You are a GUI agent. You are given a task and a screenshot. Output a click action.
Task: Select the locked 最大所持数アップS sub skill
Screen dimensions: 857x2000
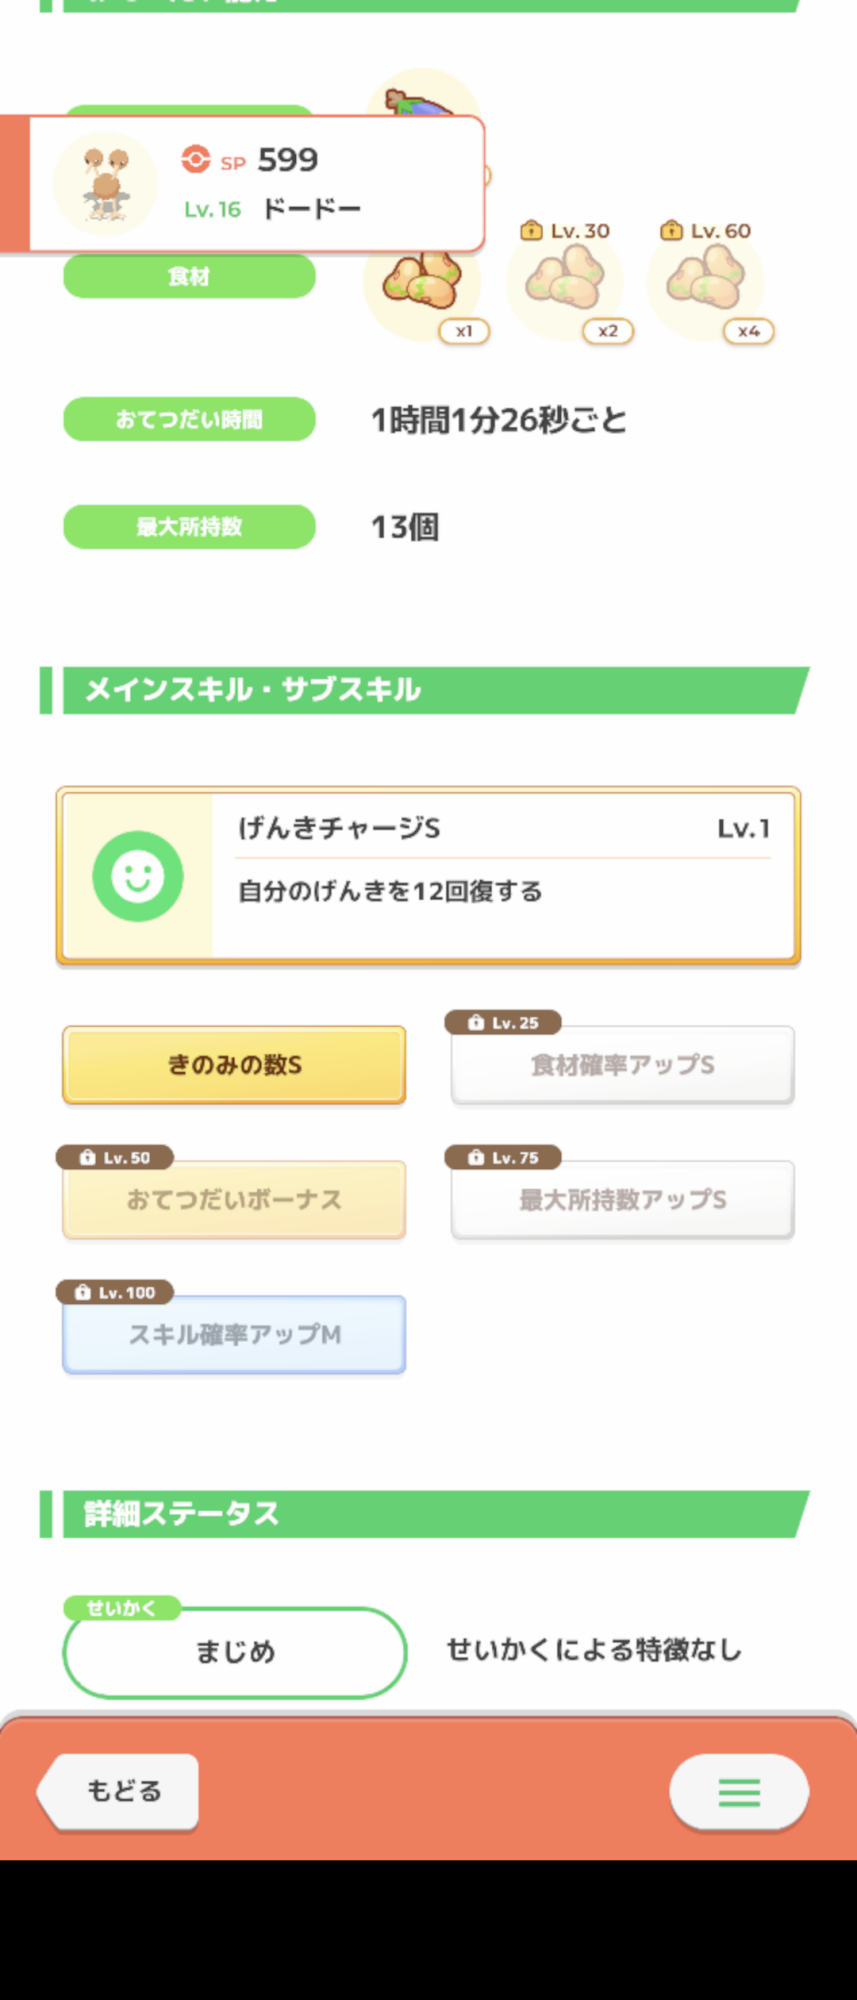(622, 1200)
